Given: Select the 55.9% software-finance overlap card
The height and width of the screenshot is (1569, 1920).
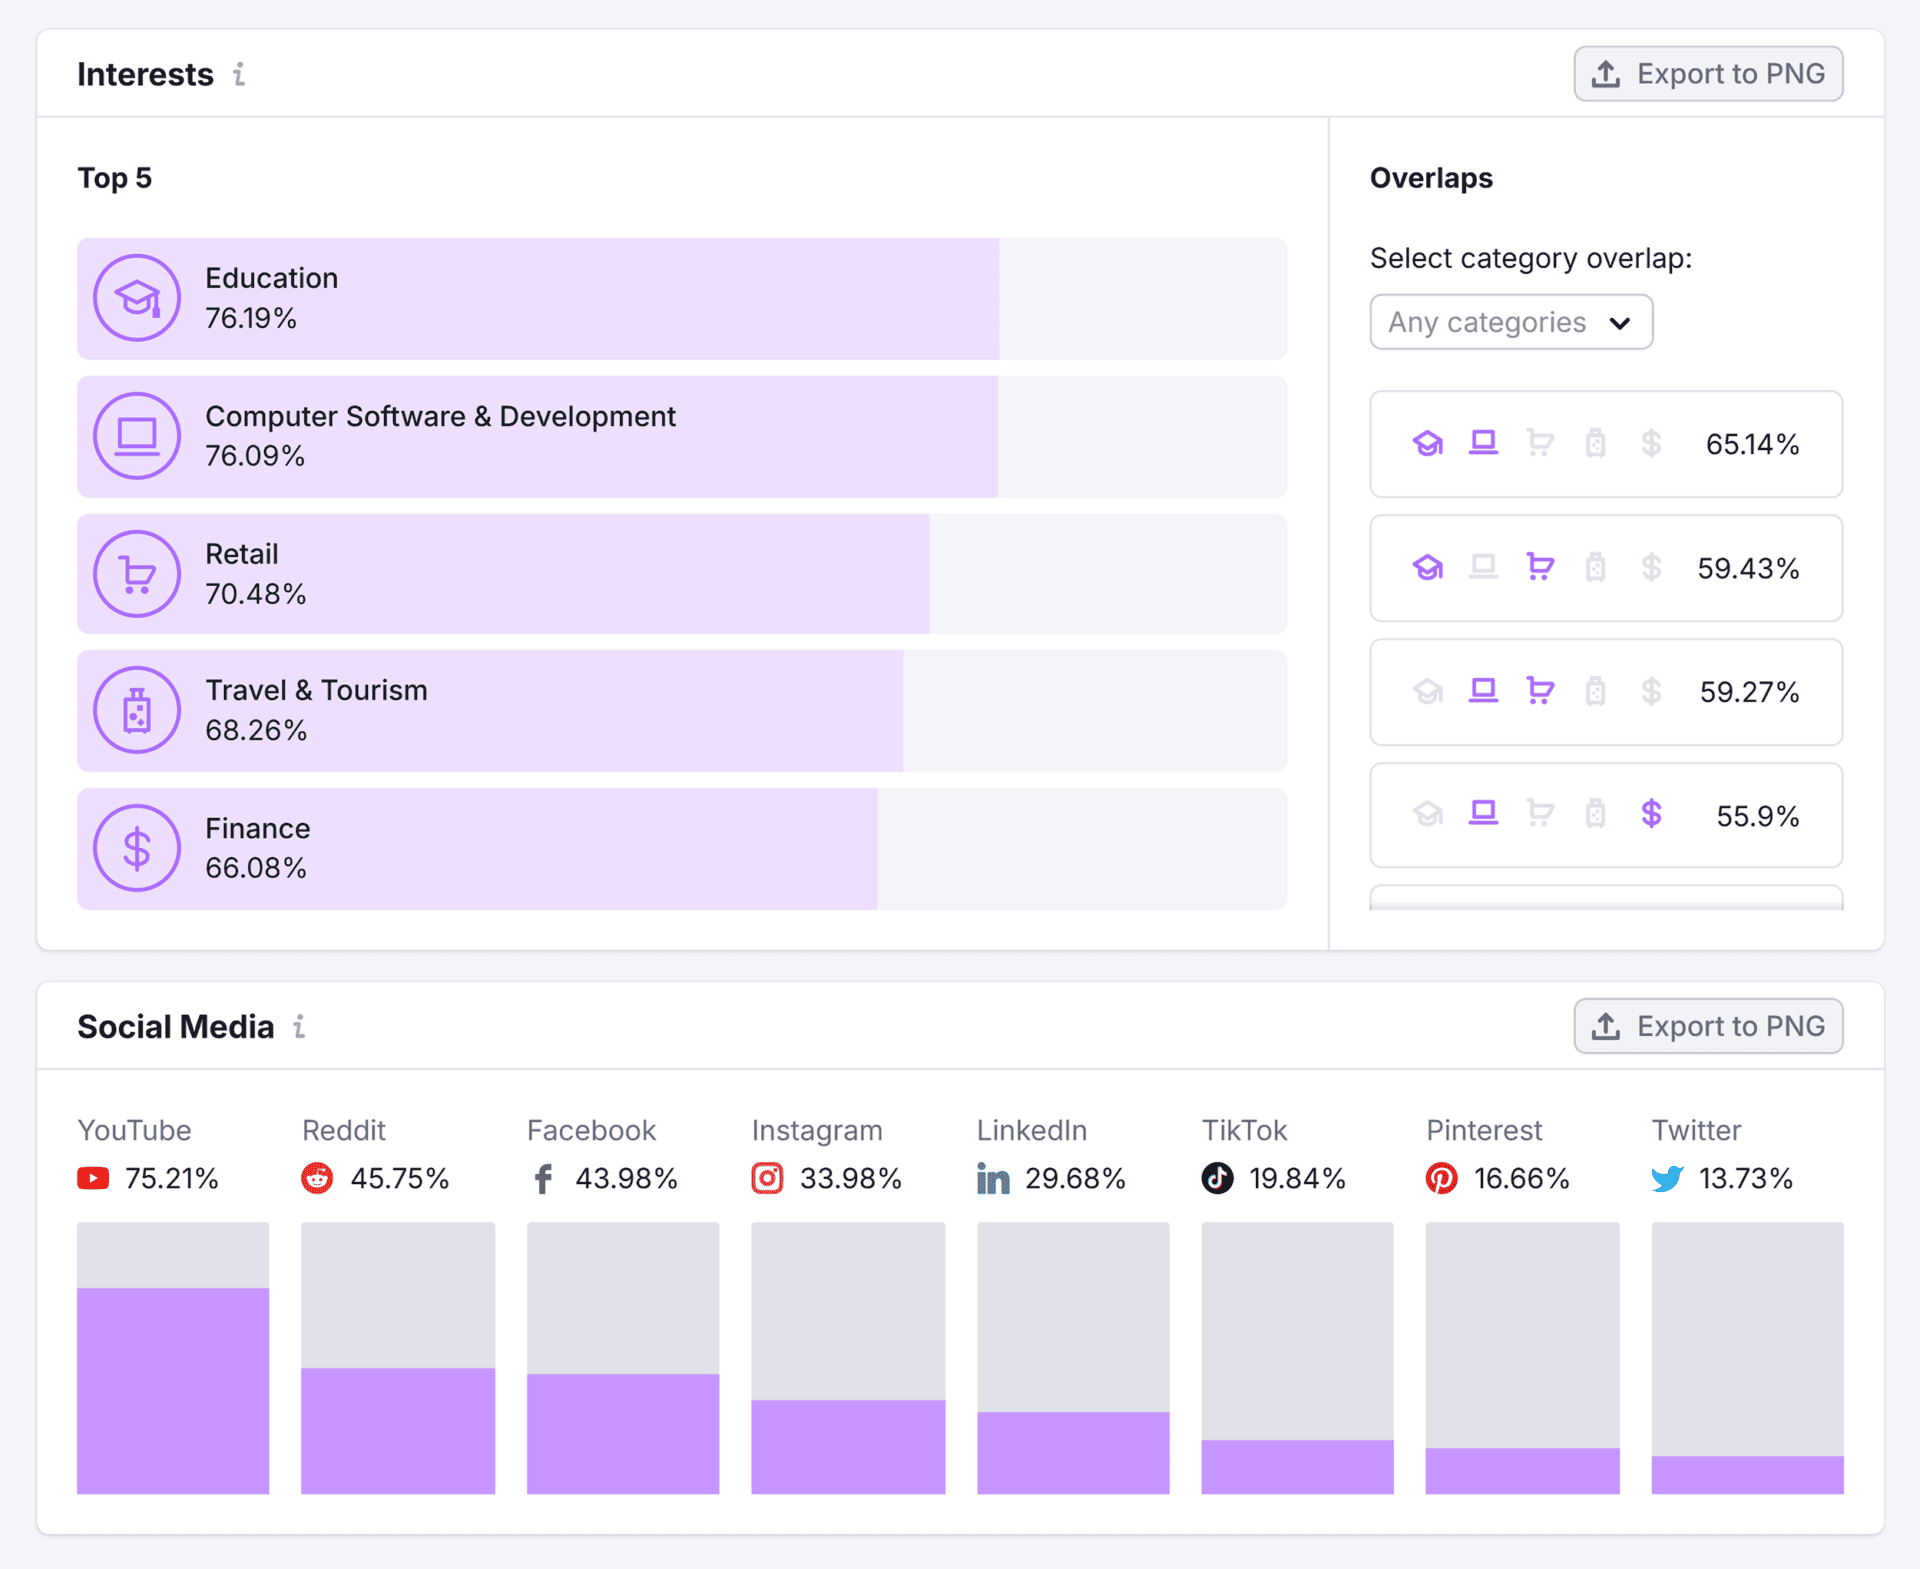Looking at the screenshot, I should coord(1605,815).
